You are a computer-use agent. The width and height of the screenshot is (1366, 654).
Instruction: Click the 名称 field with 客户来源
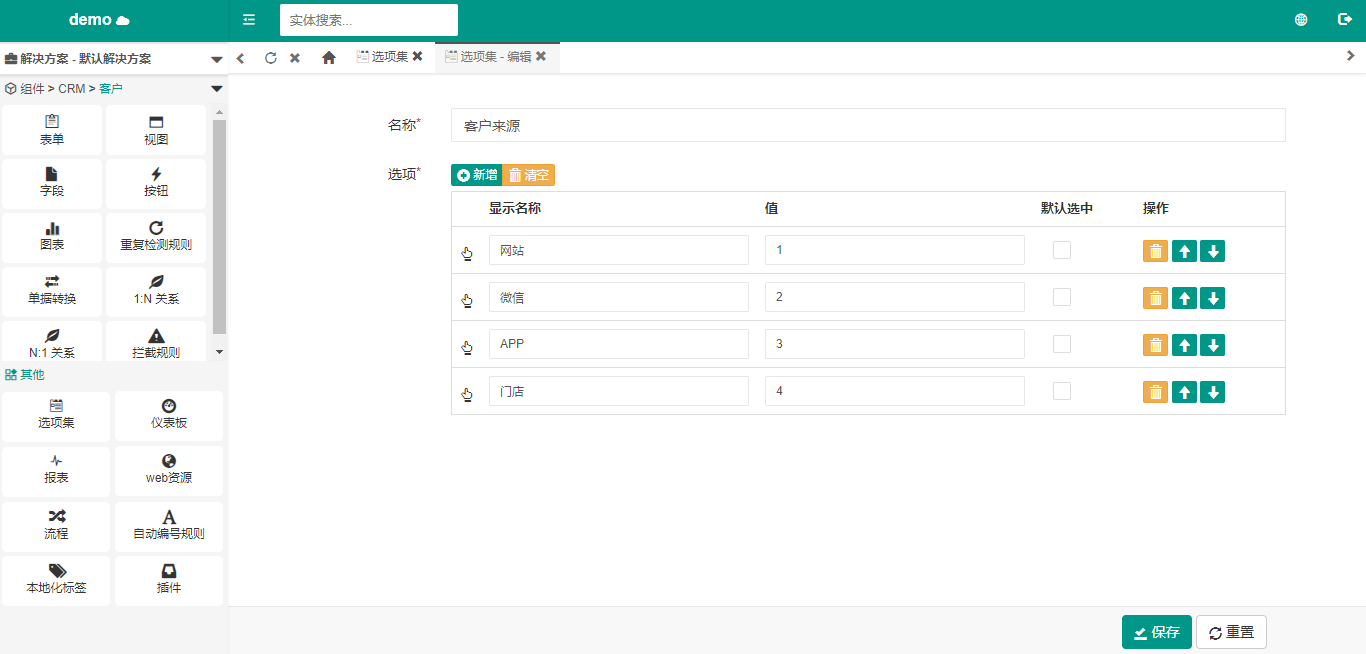point(868,125)
